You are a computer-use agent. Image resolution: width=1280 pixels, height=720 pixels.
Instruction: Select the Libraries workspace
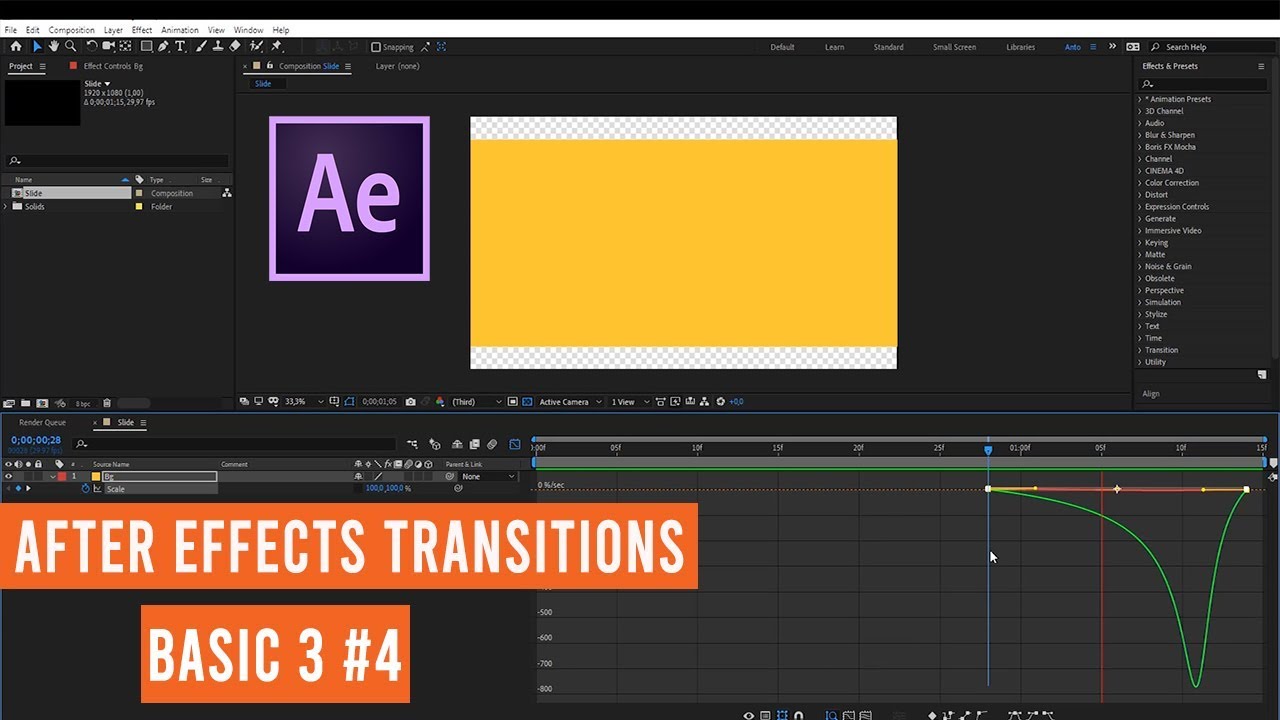click(1020, 47)
